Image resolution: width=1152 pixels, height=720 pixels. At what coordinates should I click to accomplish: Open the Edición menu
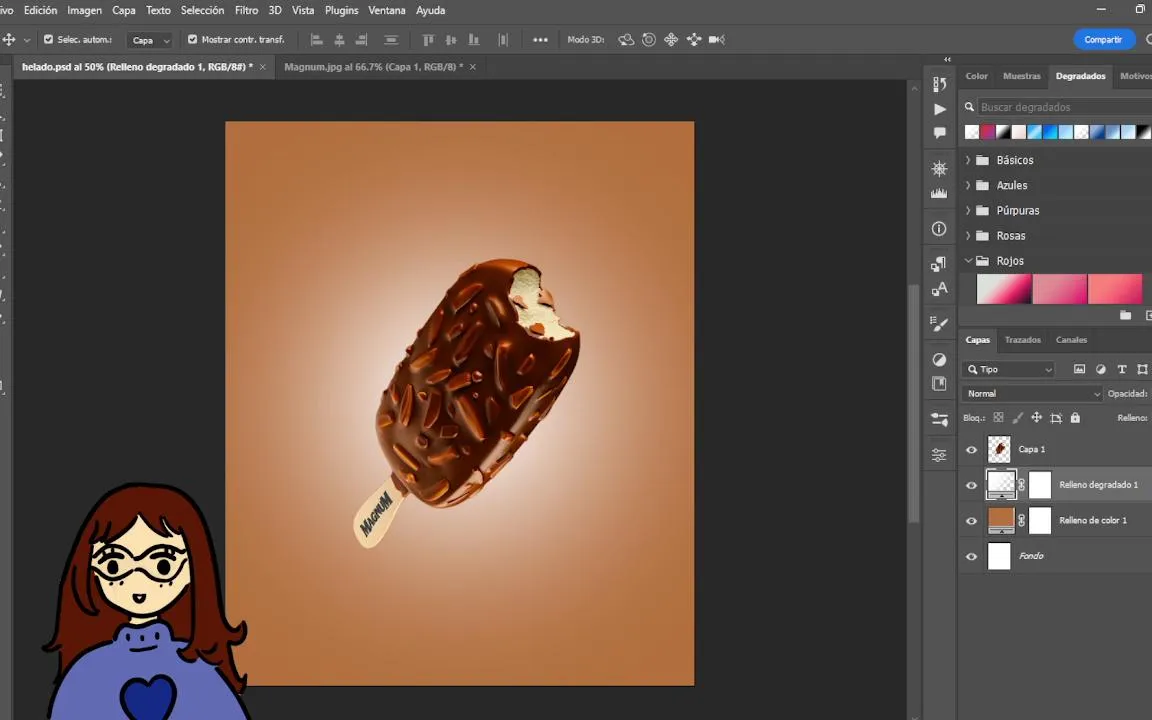click(40, 10)
